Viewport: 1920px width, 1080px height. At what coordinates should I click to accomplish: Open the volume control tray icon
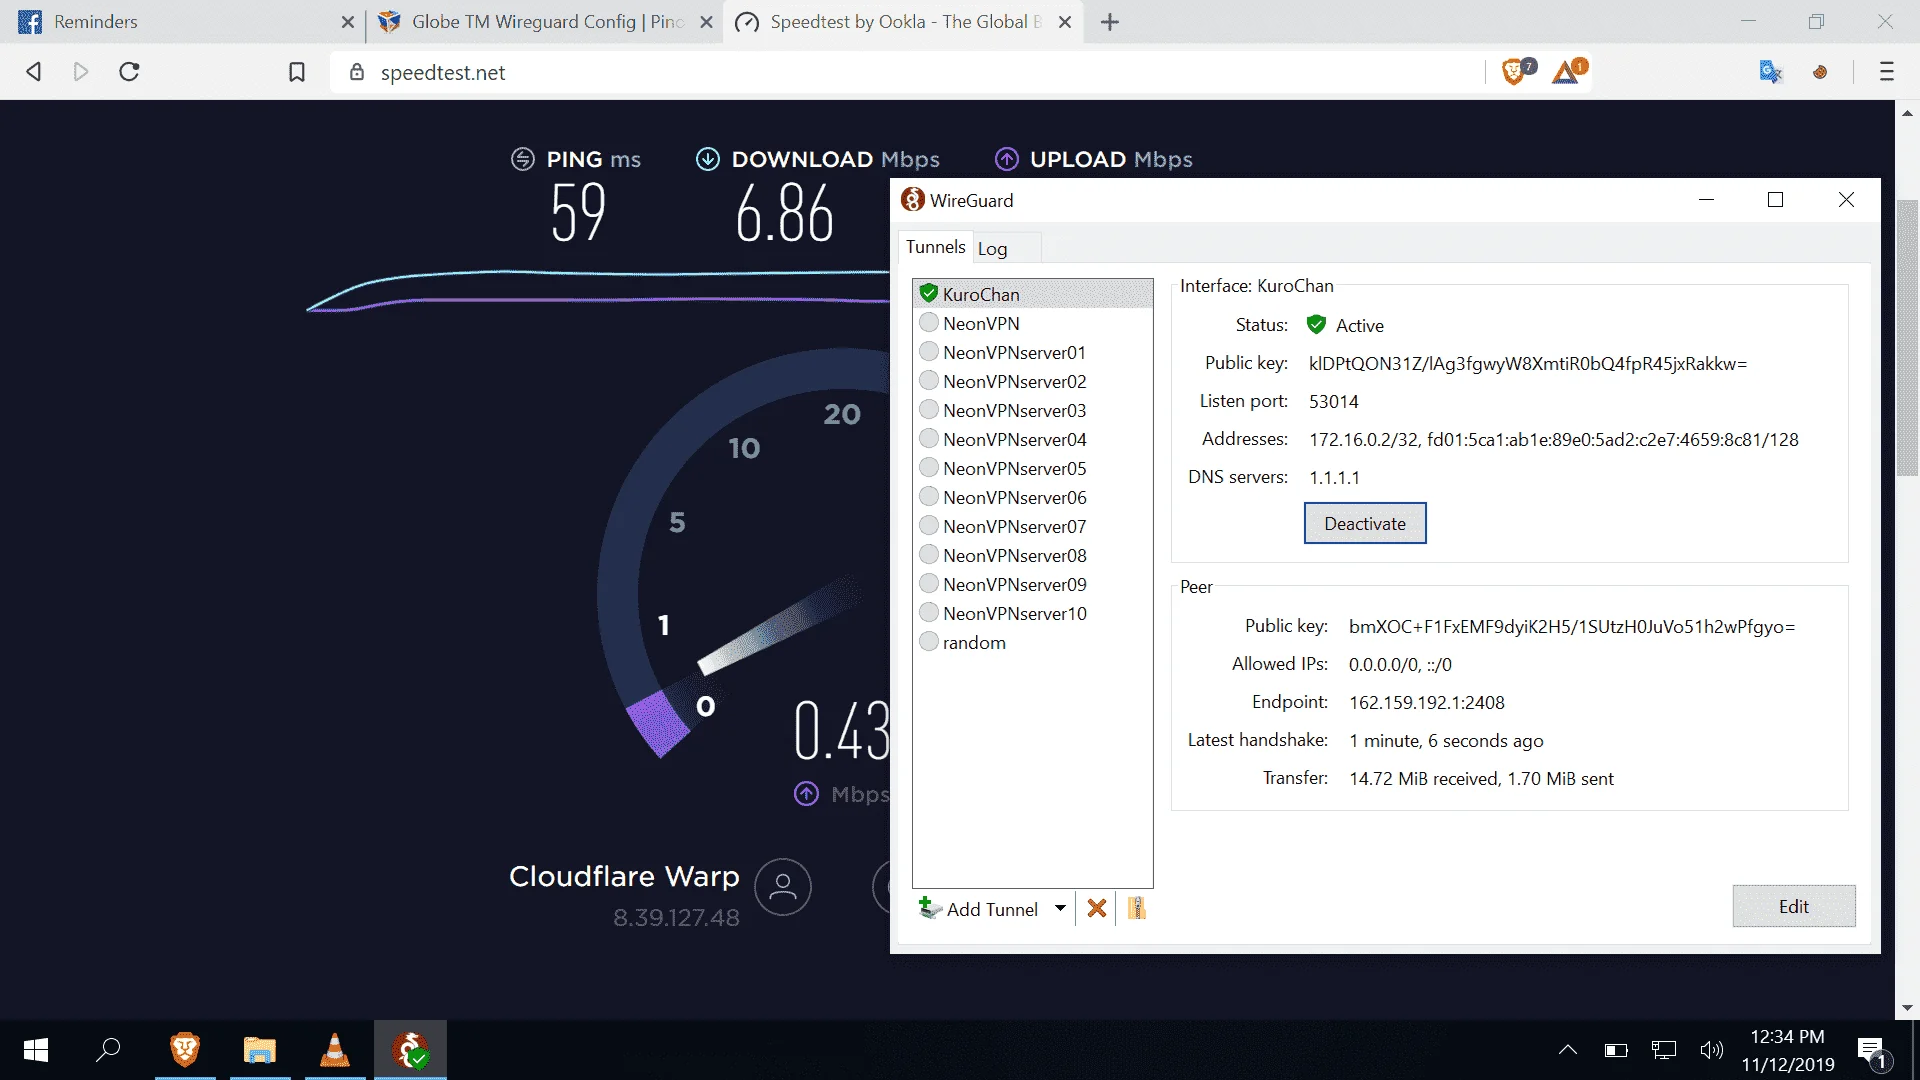point(1712,1050)
